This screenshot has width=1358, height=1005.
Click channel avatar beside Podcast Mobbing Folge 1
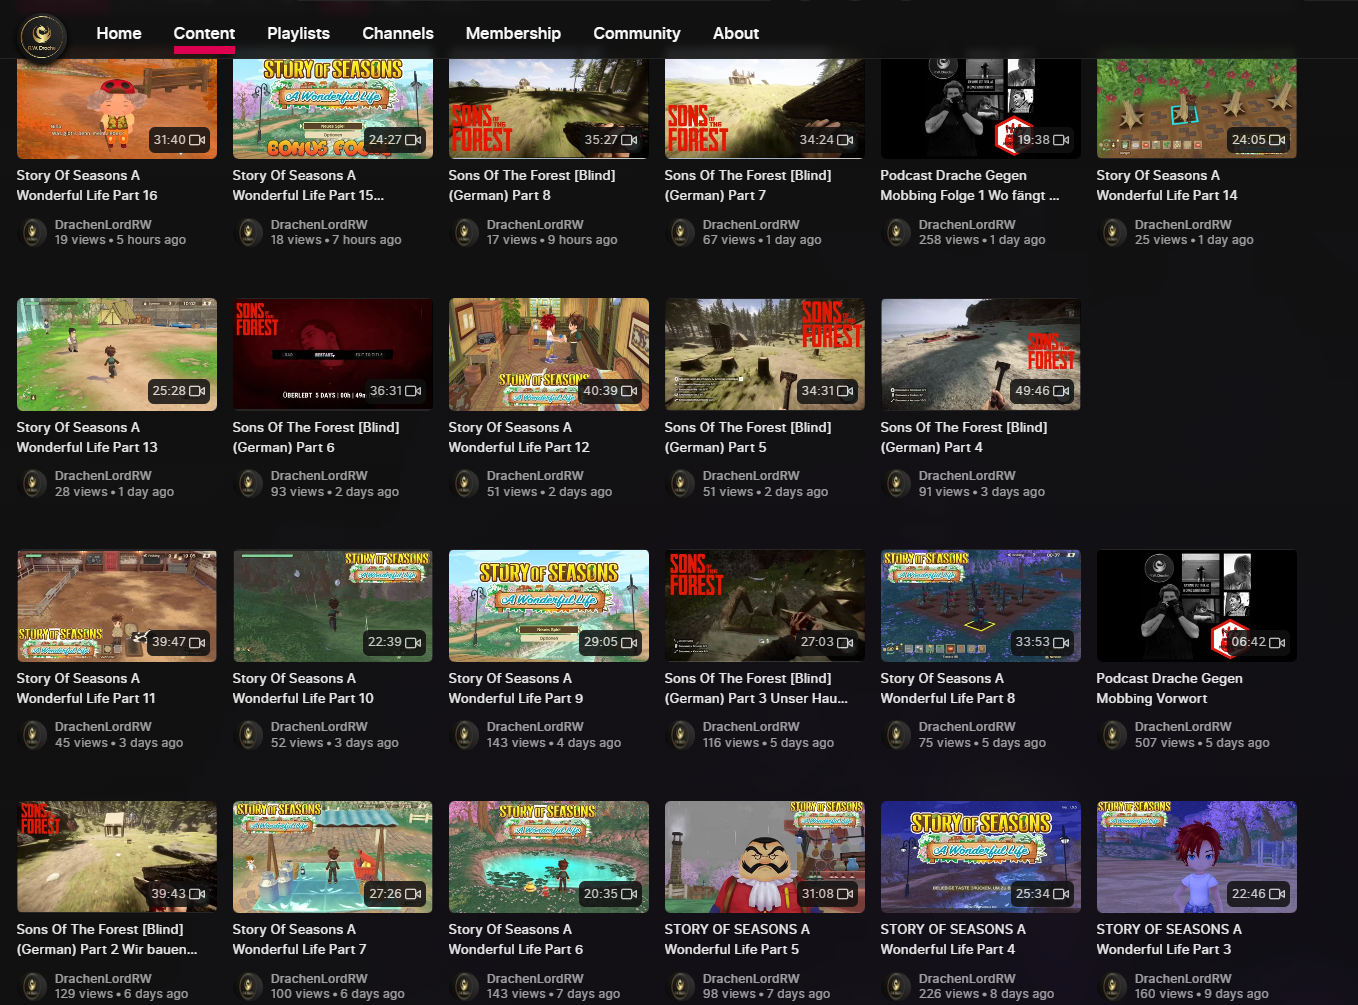click(x=898, y=233)
